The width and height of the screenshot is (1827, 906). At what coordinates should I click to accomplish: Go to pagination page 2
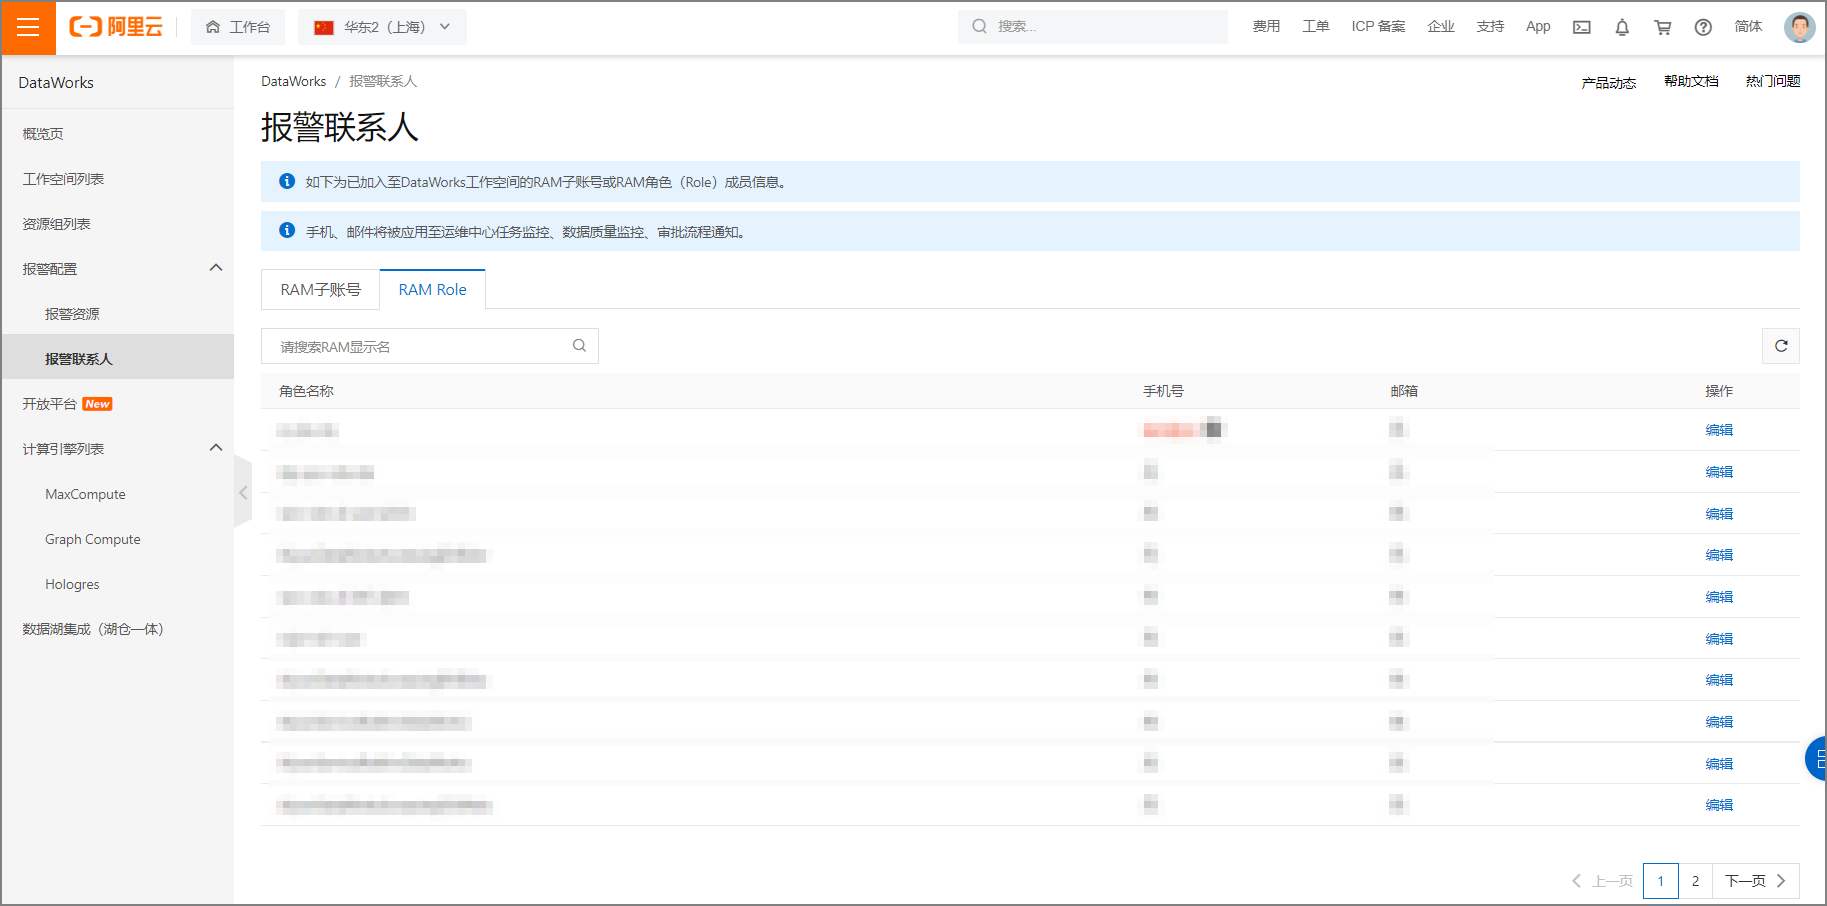(x=1695, y=881)
